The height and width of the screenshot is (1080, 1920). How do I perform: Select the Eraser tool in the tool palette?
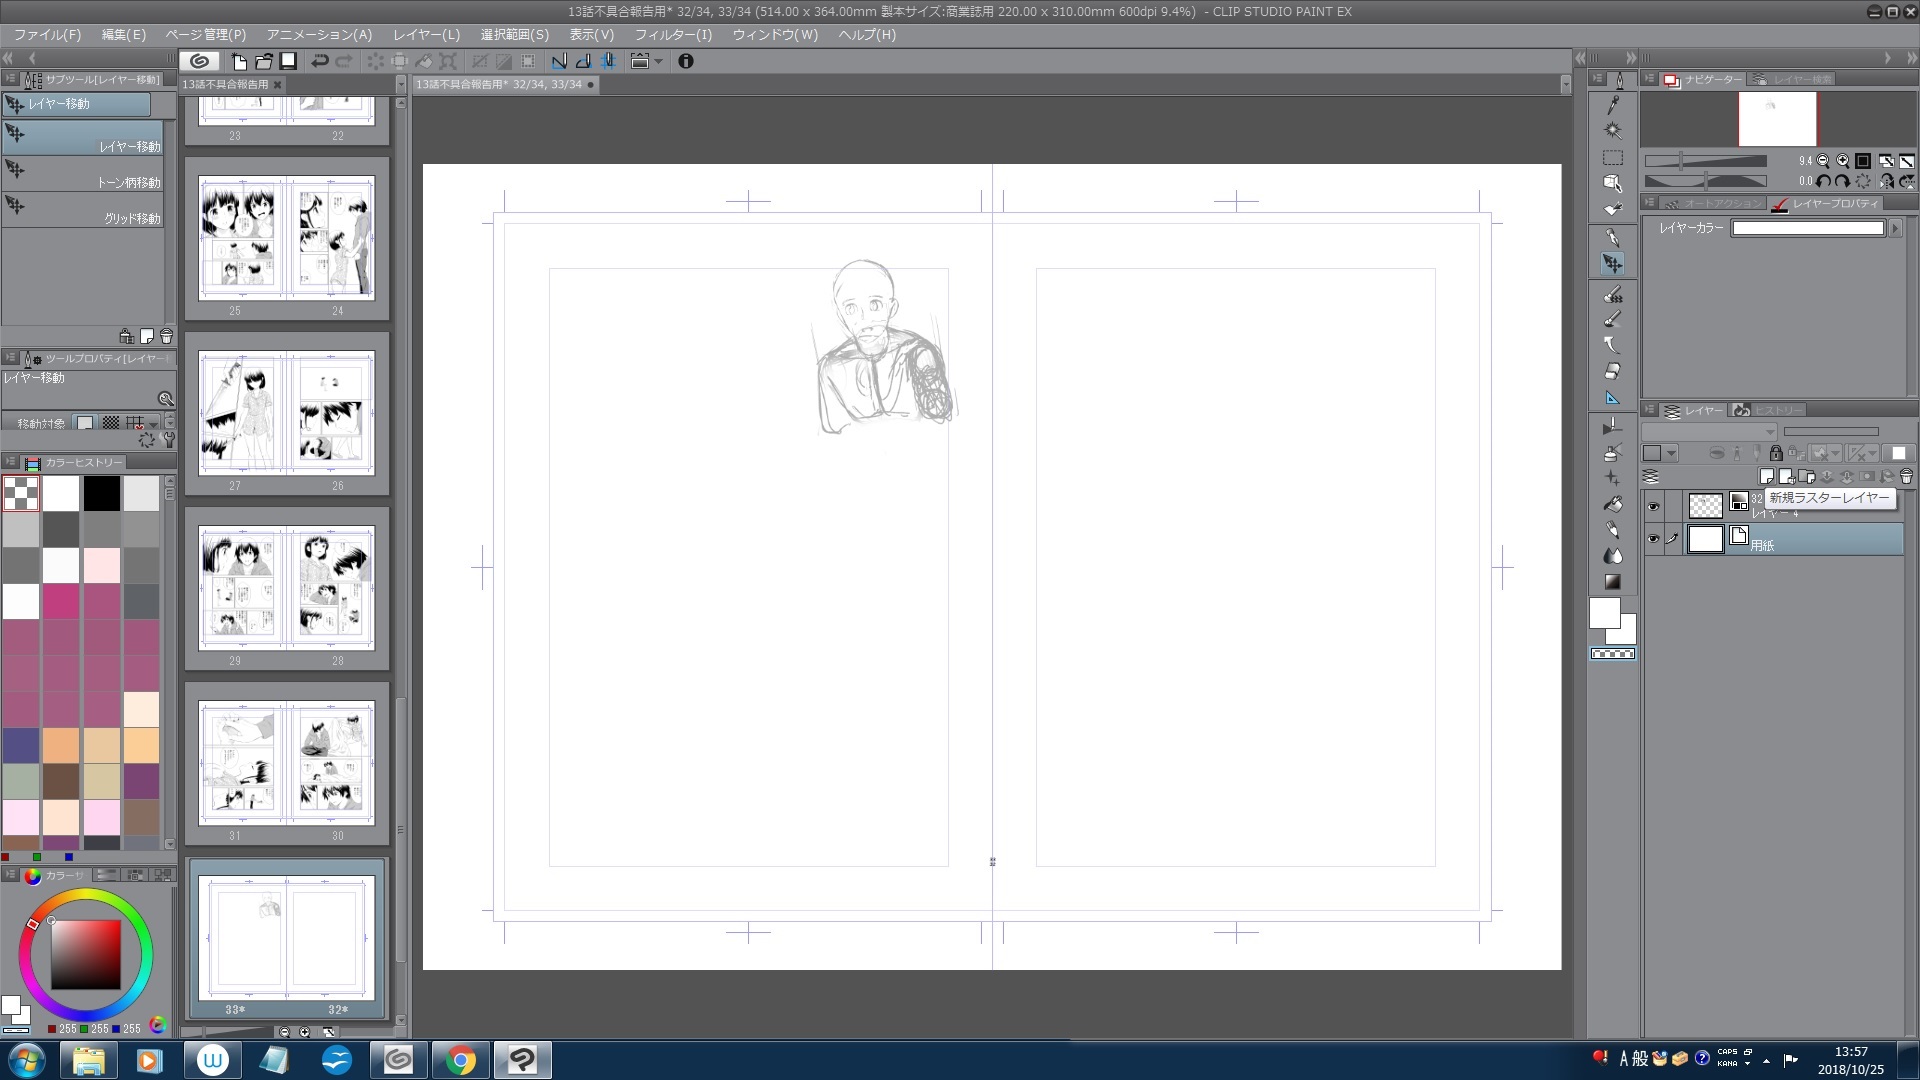(x=1612, y=371)
